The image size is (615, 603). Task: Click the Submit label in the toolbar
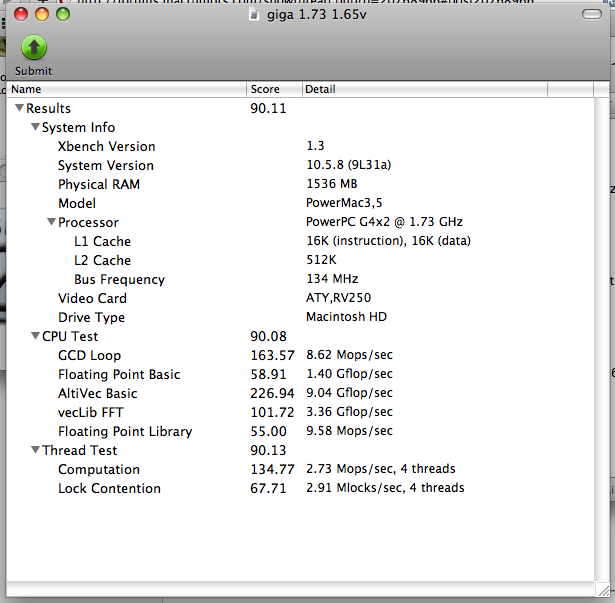tap(33, 71)
